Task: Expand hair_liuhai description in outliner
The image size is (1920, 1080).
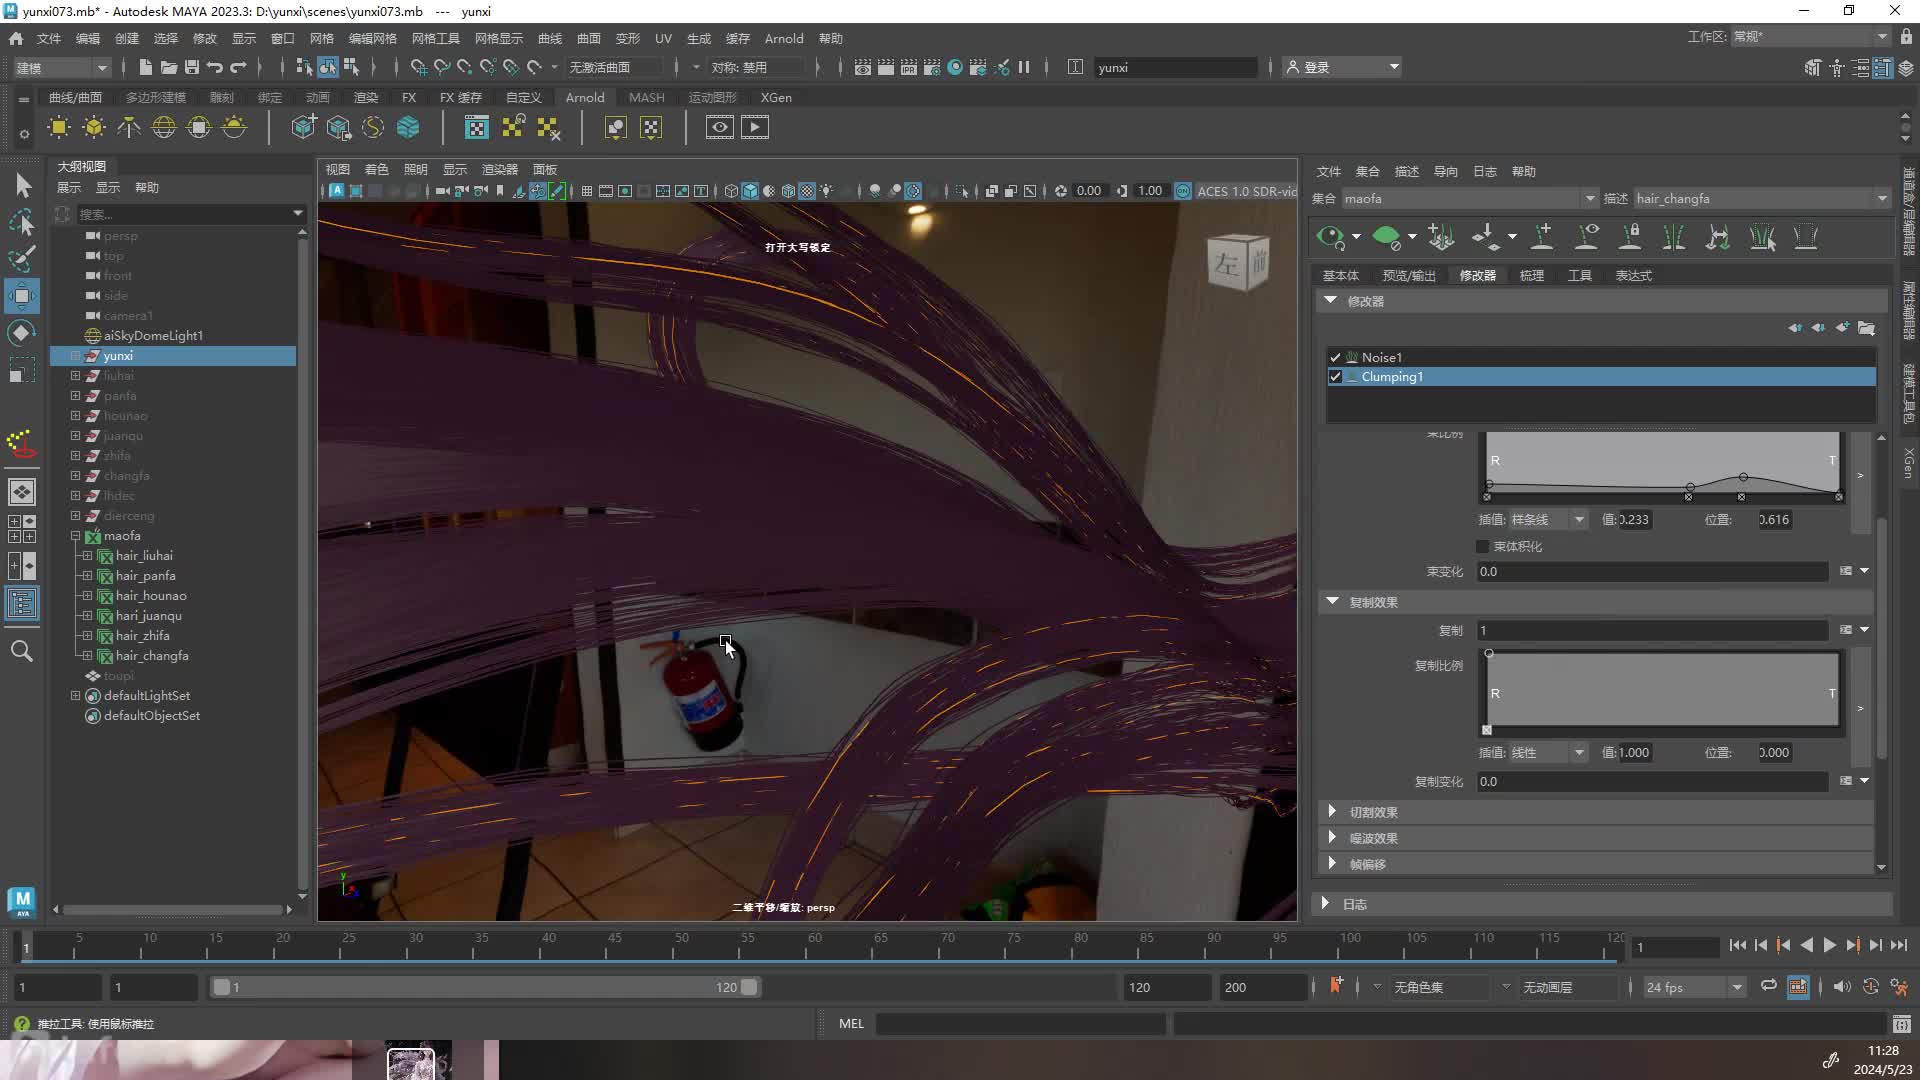Action: [x=87, y=556]
